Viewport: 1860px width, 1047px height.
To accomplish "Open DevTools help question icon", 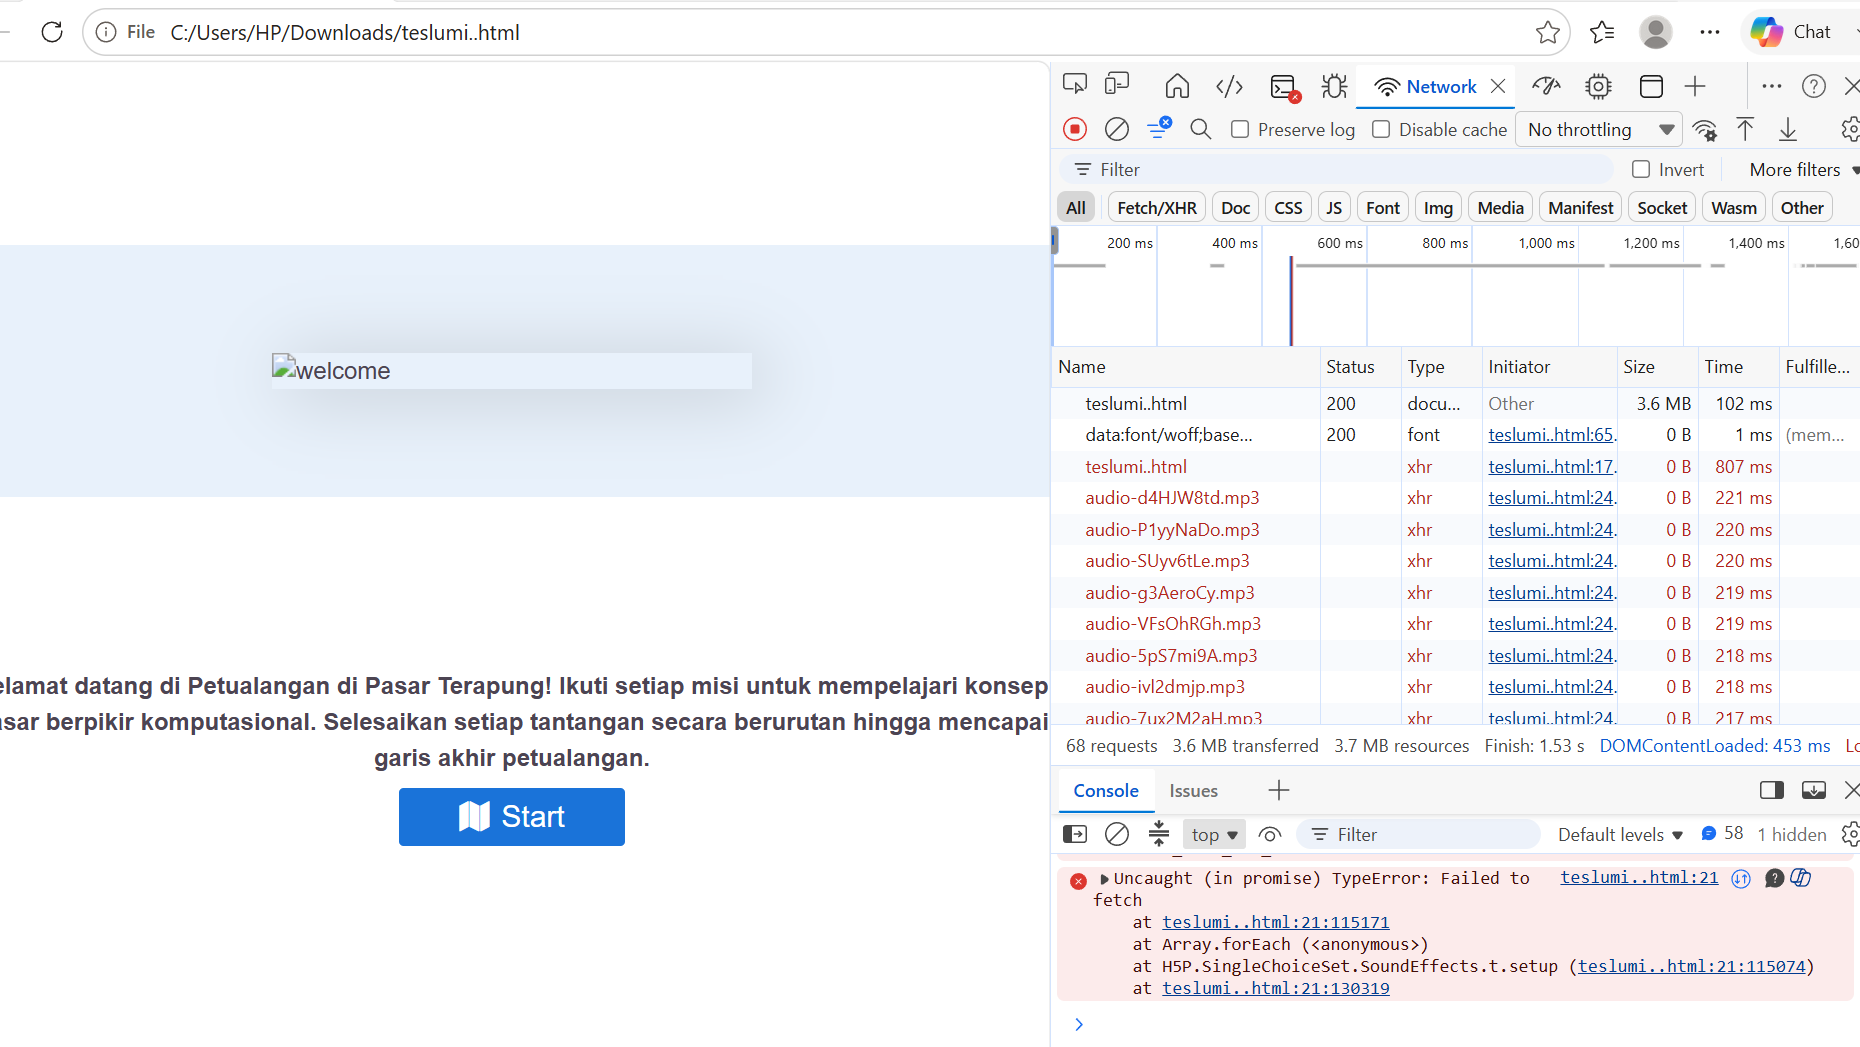I will [x=1814, y=86].
